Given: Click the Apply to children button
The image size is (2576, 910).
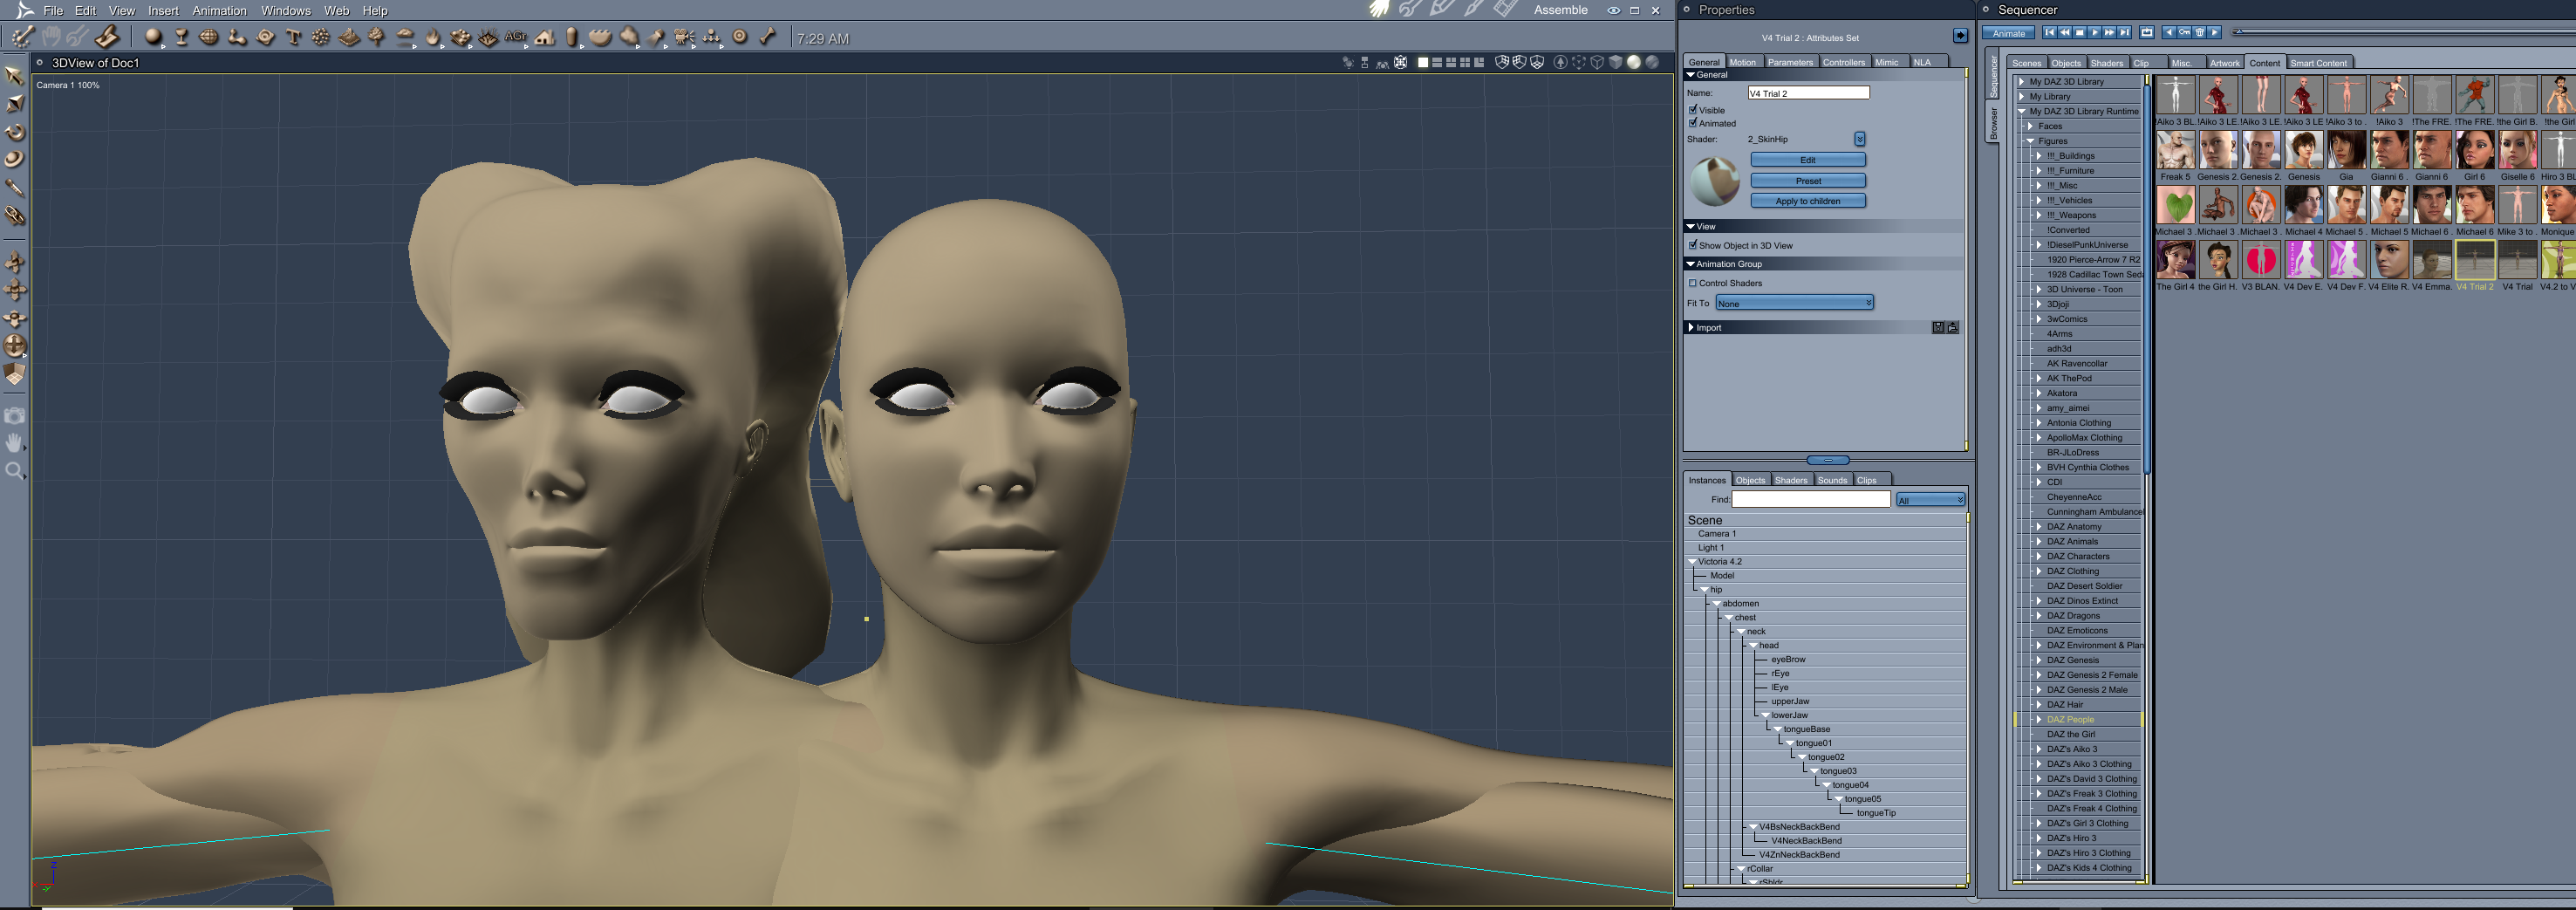Looking at the screenshot, I should point(1807,201).
